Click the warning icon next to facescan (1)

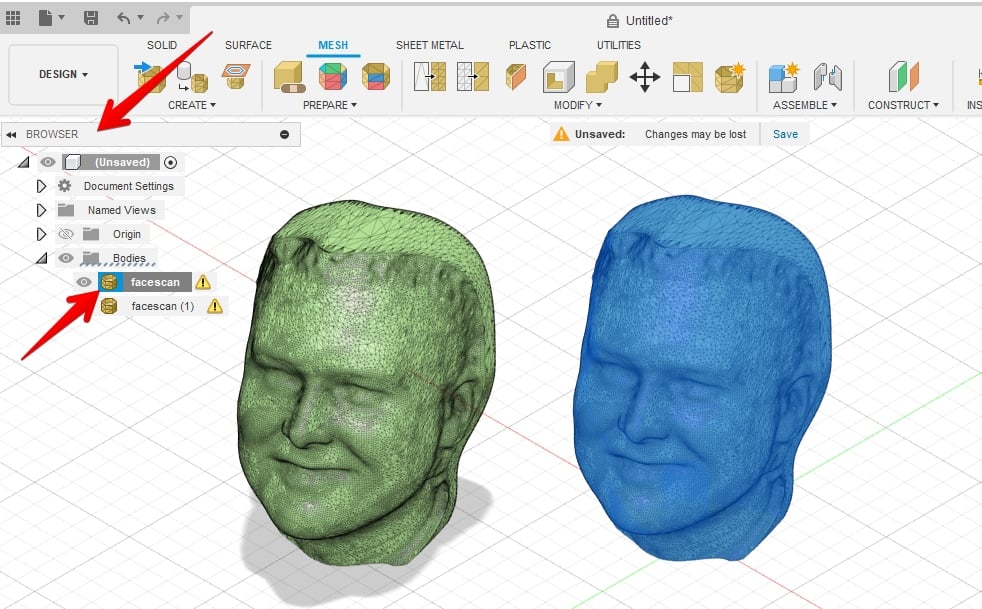[x=215, y=306]
